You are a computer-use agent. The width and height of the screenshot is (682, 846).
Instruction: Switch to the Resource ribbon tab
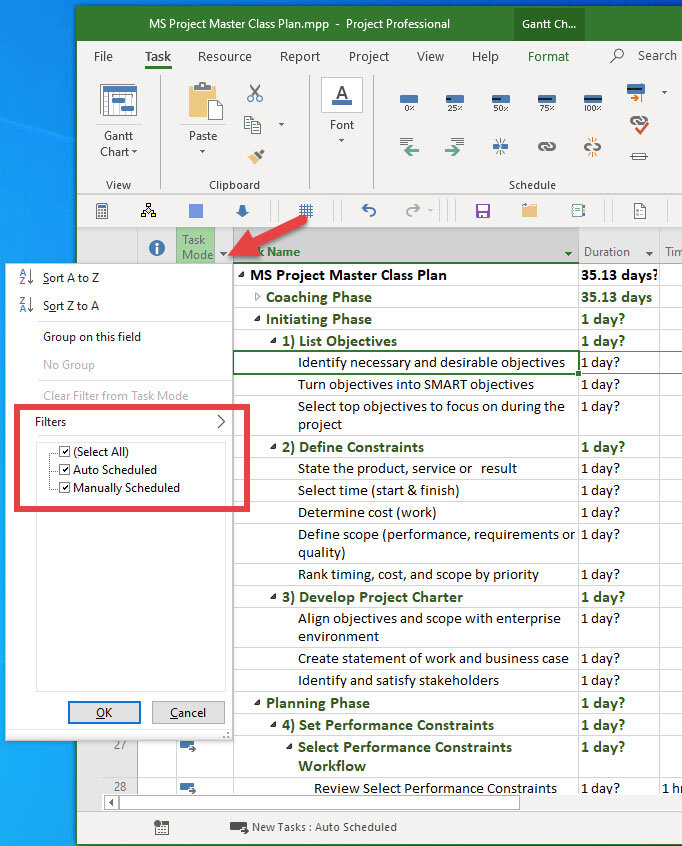(x=224, y=57)
